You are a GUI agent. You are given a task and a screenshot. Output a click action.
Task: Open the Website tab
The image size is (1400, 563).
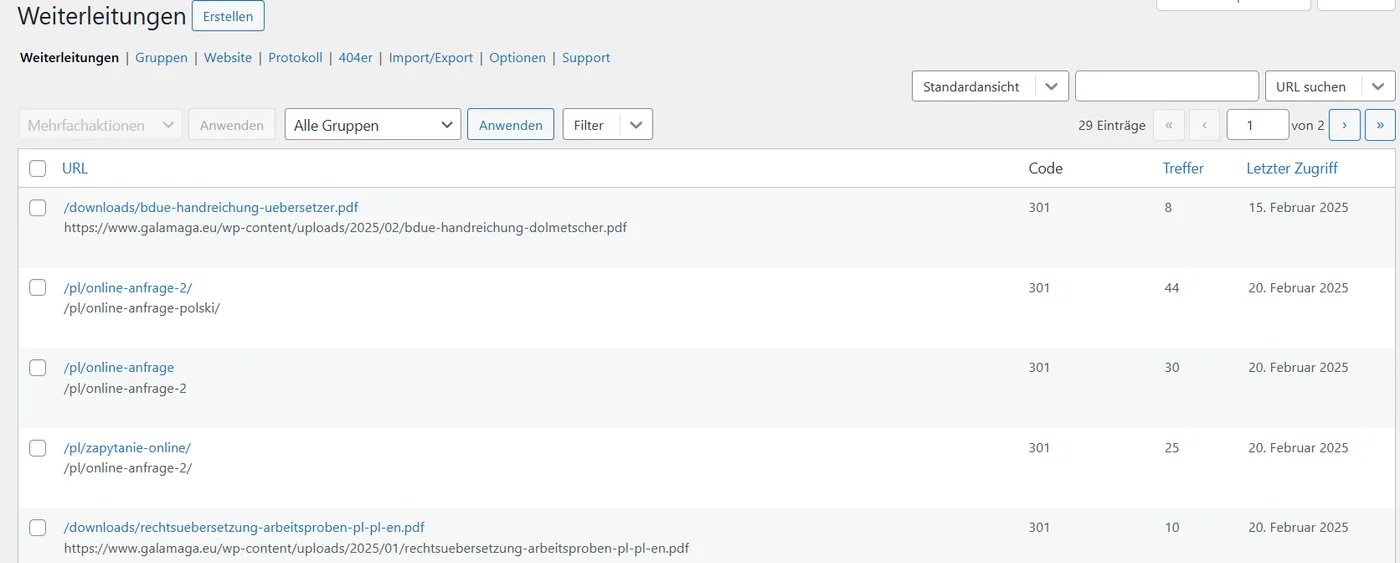(x=228, y=58)
